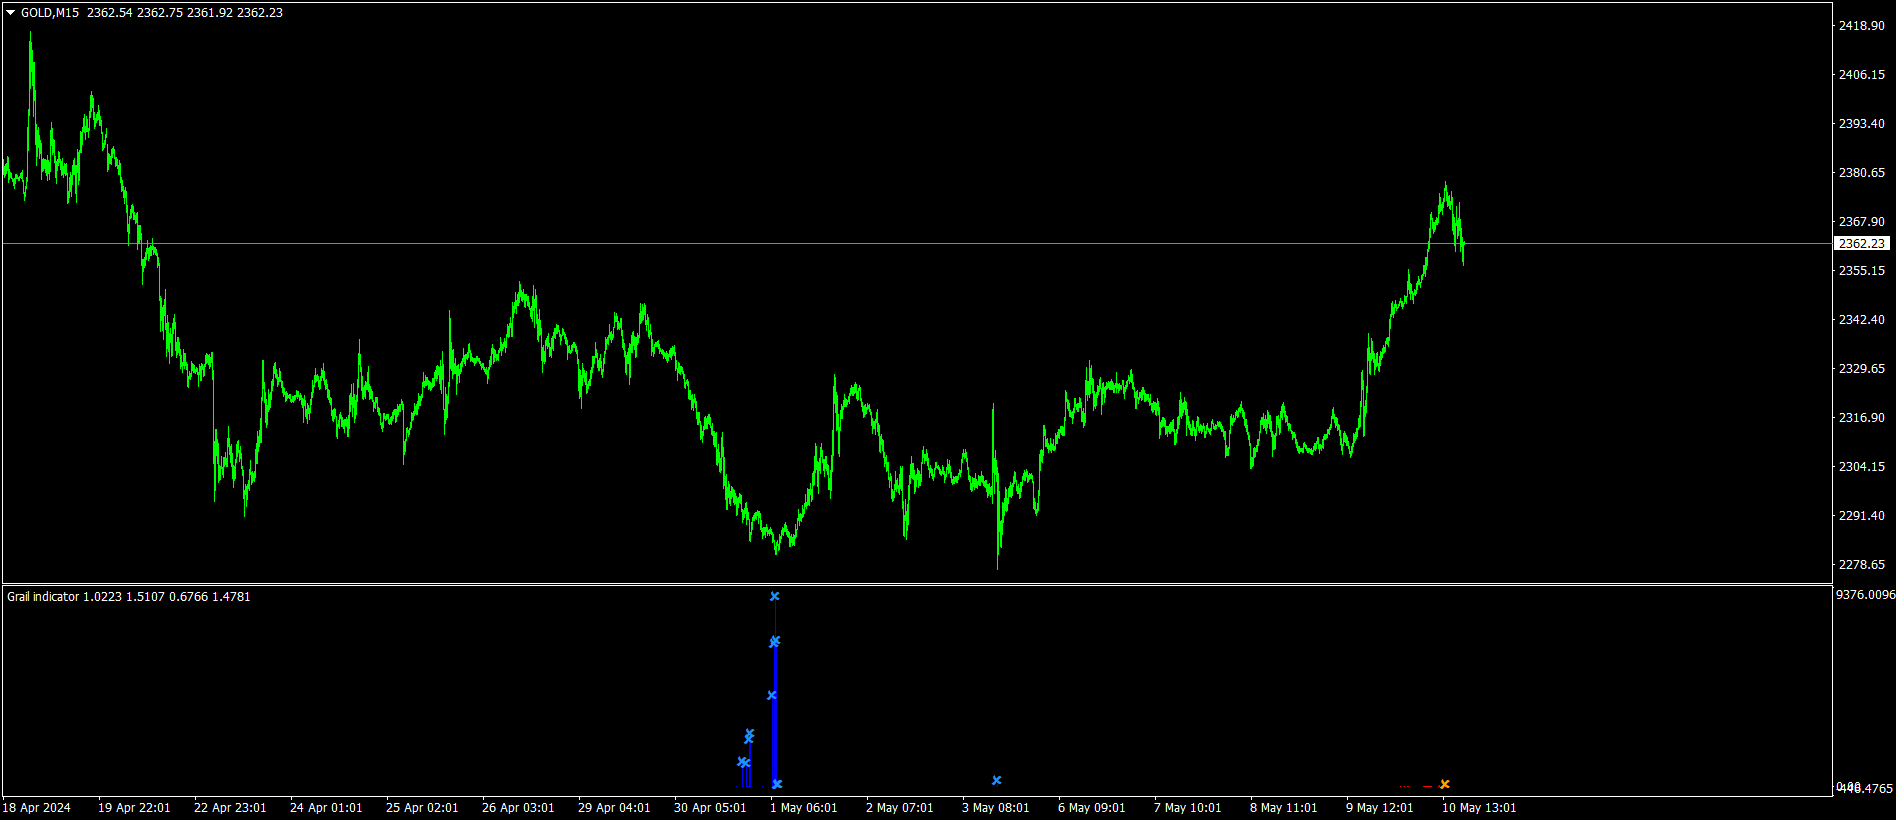Click the 25 Apr 02:01 time label

422,808
